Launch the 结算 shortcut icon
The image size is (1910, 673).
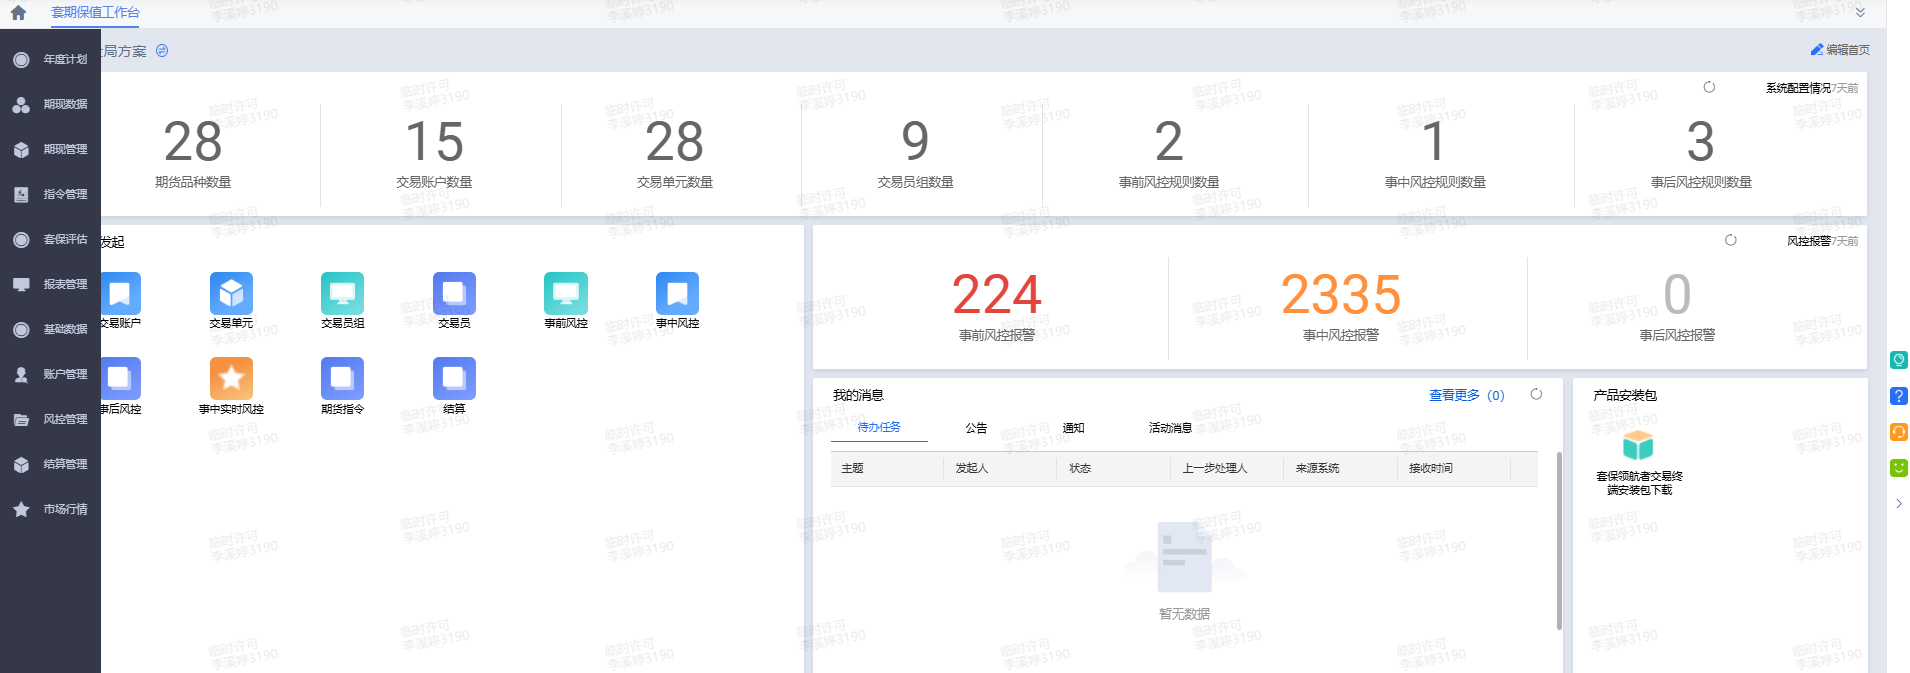(x=454, y=379)
